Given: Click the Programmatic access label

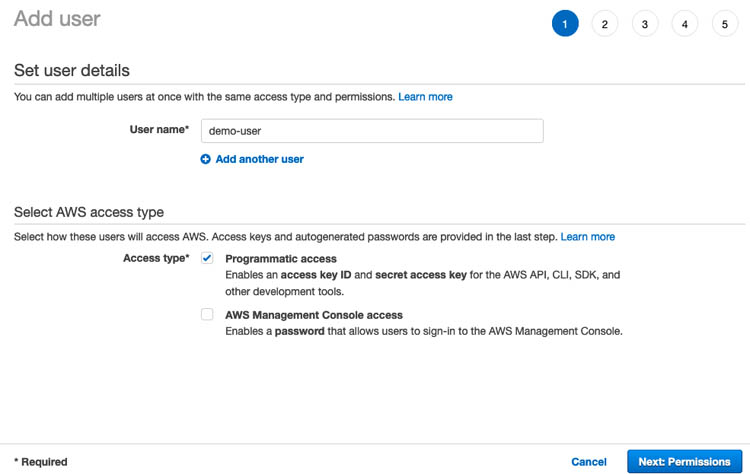Looking at the screenshot, I should pos(281,259).
